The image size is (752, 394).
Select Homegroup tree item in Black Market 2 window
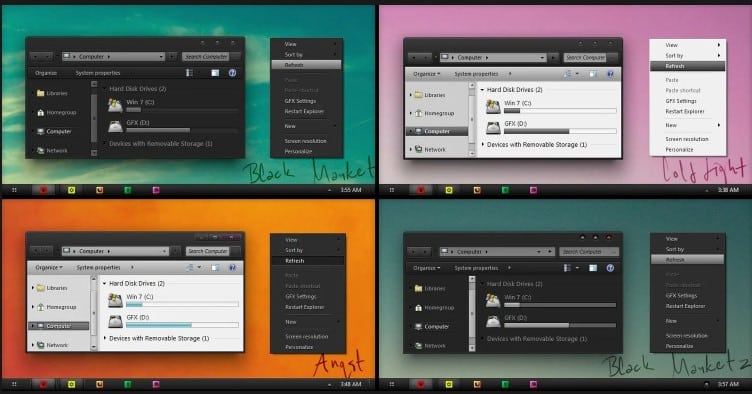(435, 308)
